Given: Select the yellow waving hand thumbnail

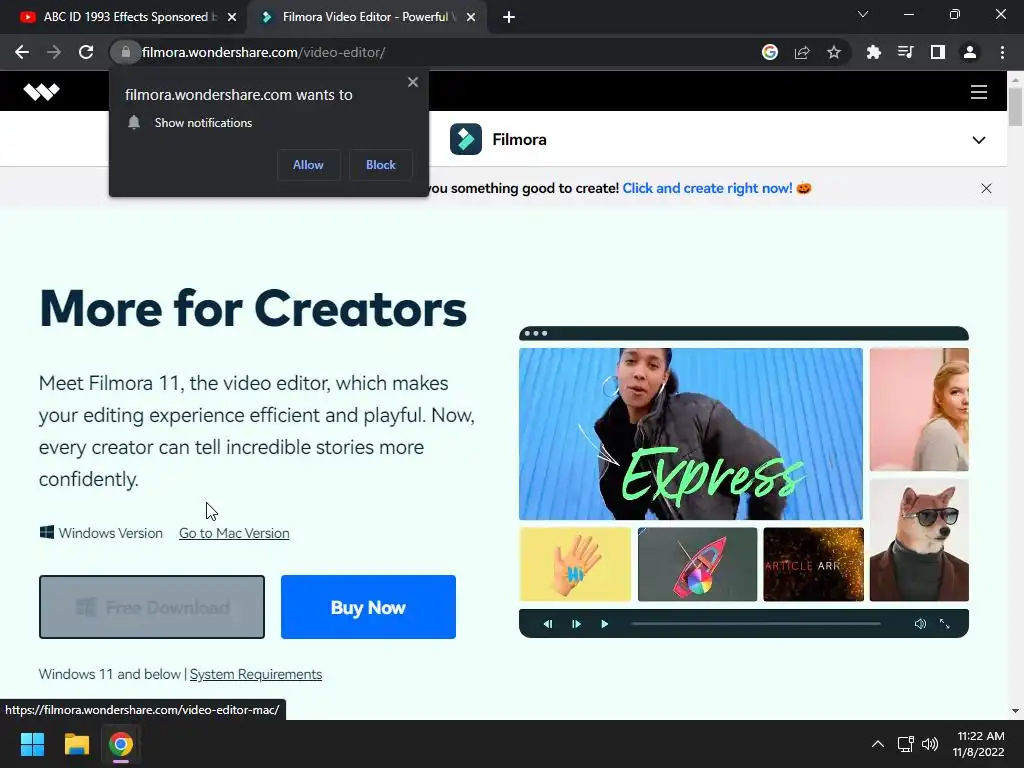Looking at the screenshot, I should [575, 564].
